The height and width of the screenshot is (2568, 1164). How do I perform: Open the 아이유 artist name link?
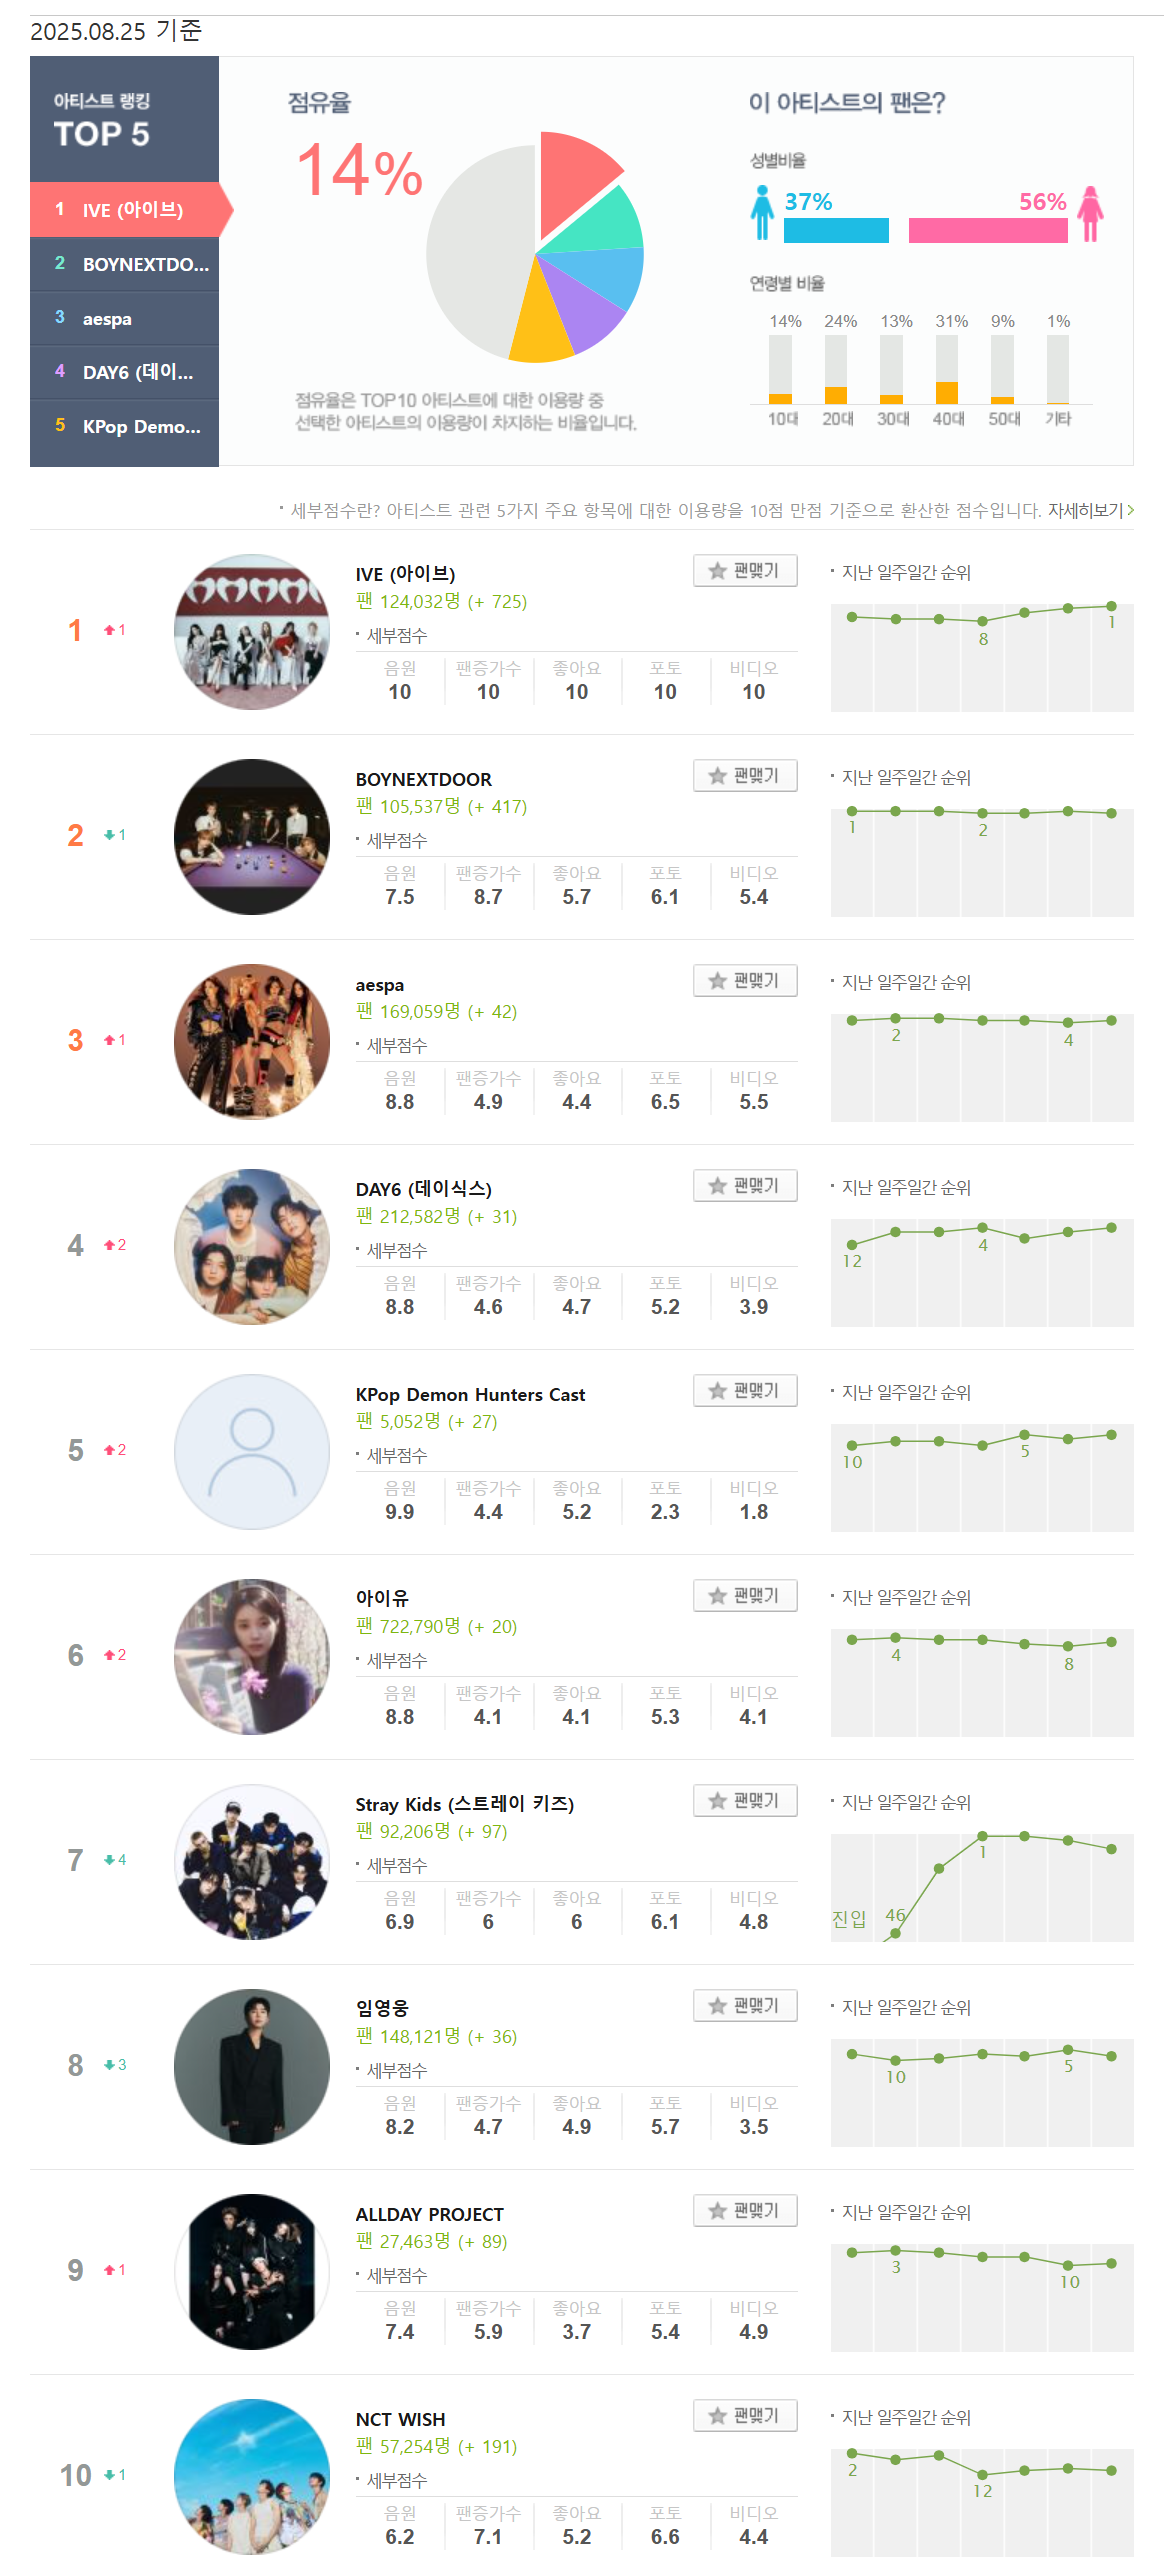pyautogui.click(x=382, y=1598)
